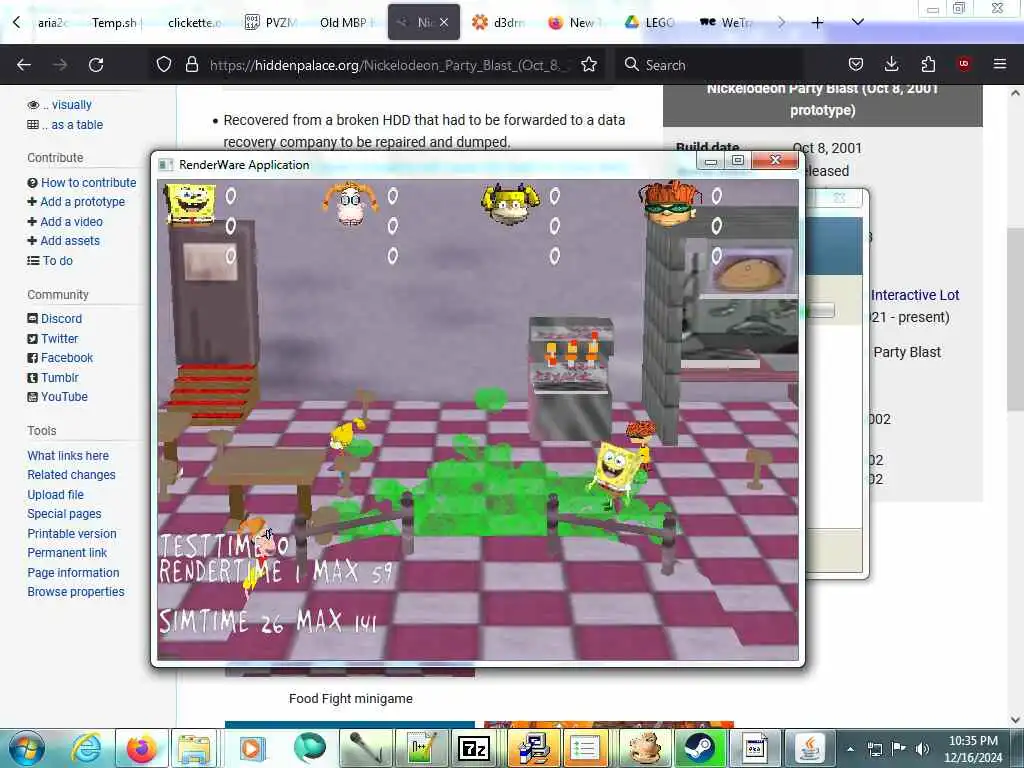This screenshot has width=1024, height=768.
Task: Open the 'as a table' browse link
Action: click(76, 125)
